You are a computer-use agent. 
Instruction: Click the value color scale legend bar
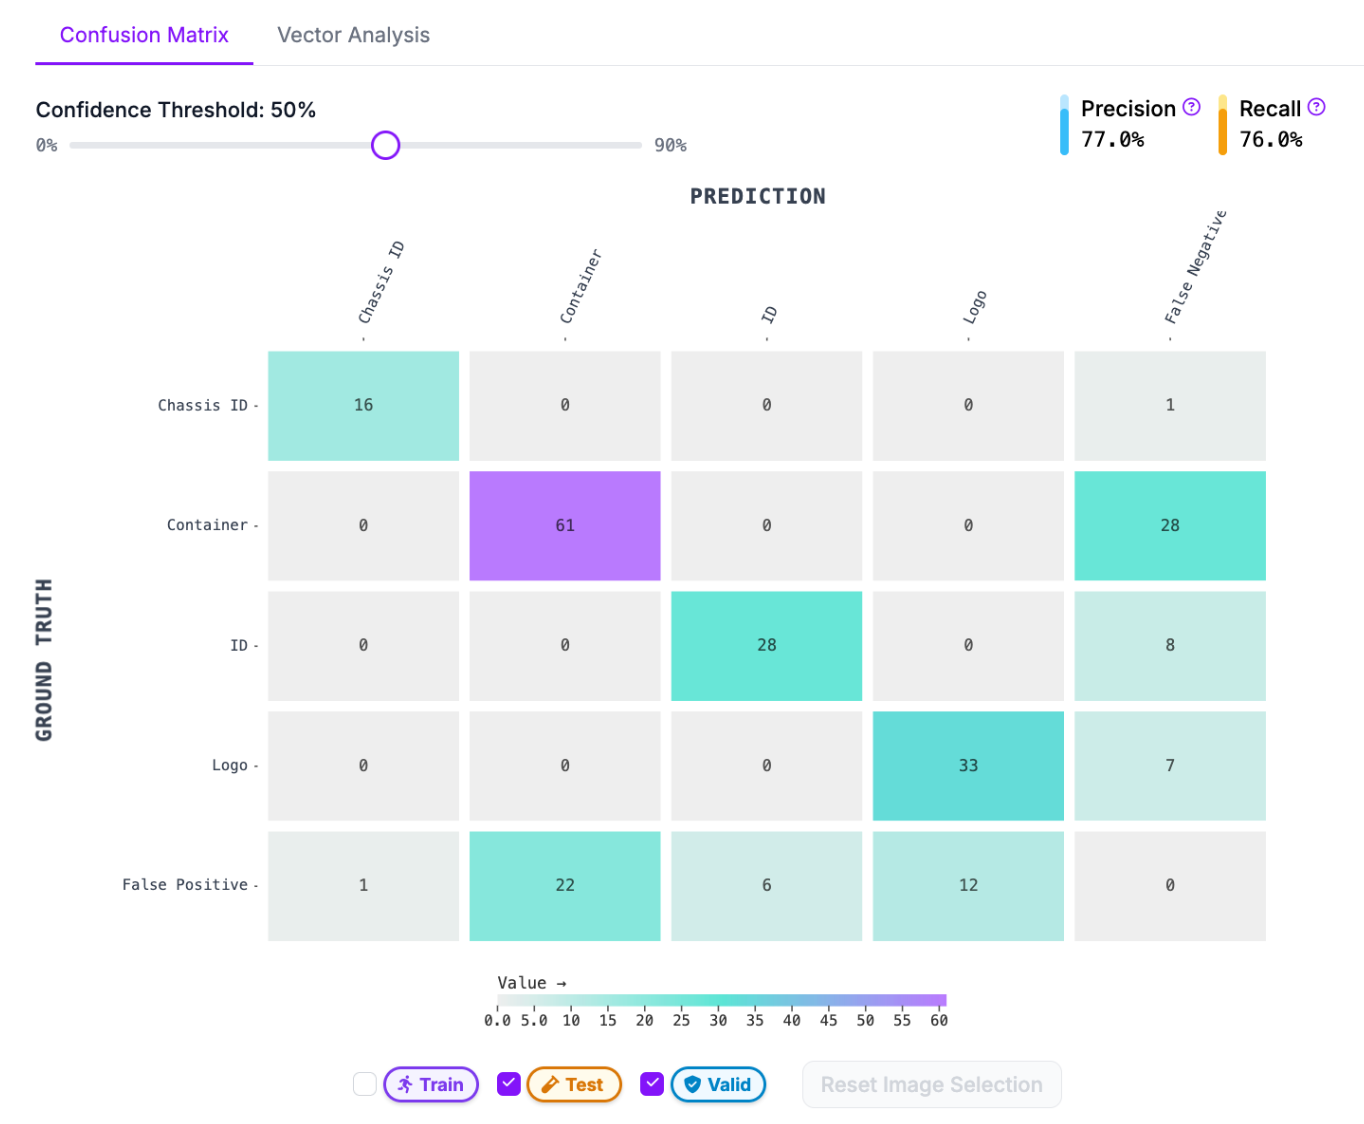pos(721,1000)
